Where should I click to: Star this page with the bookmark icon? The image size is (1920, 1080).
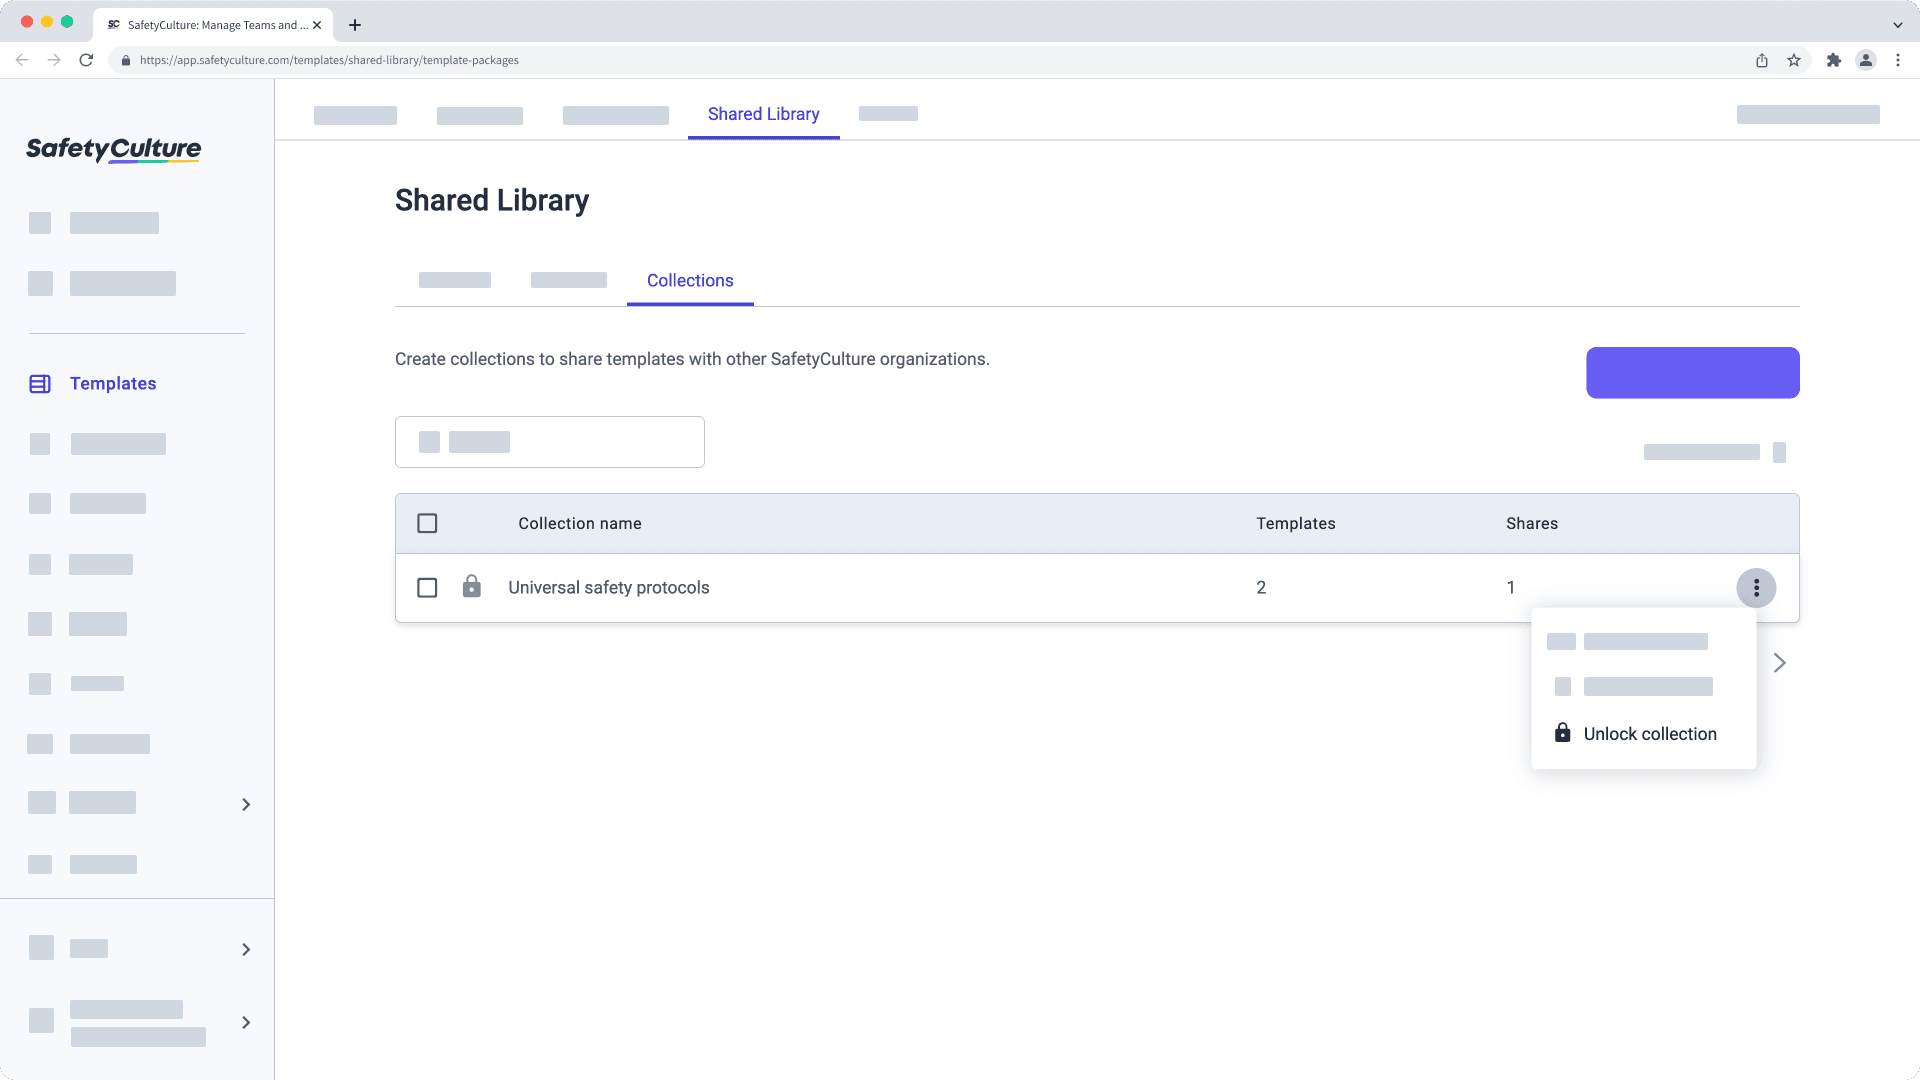[1791, 60]
